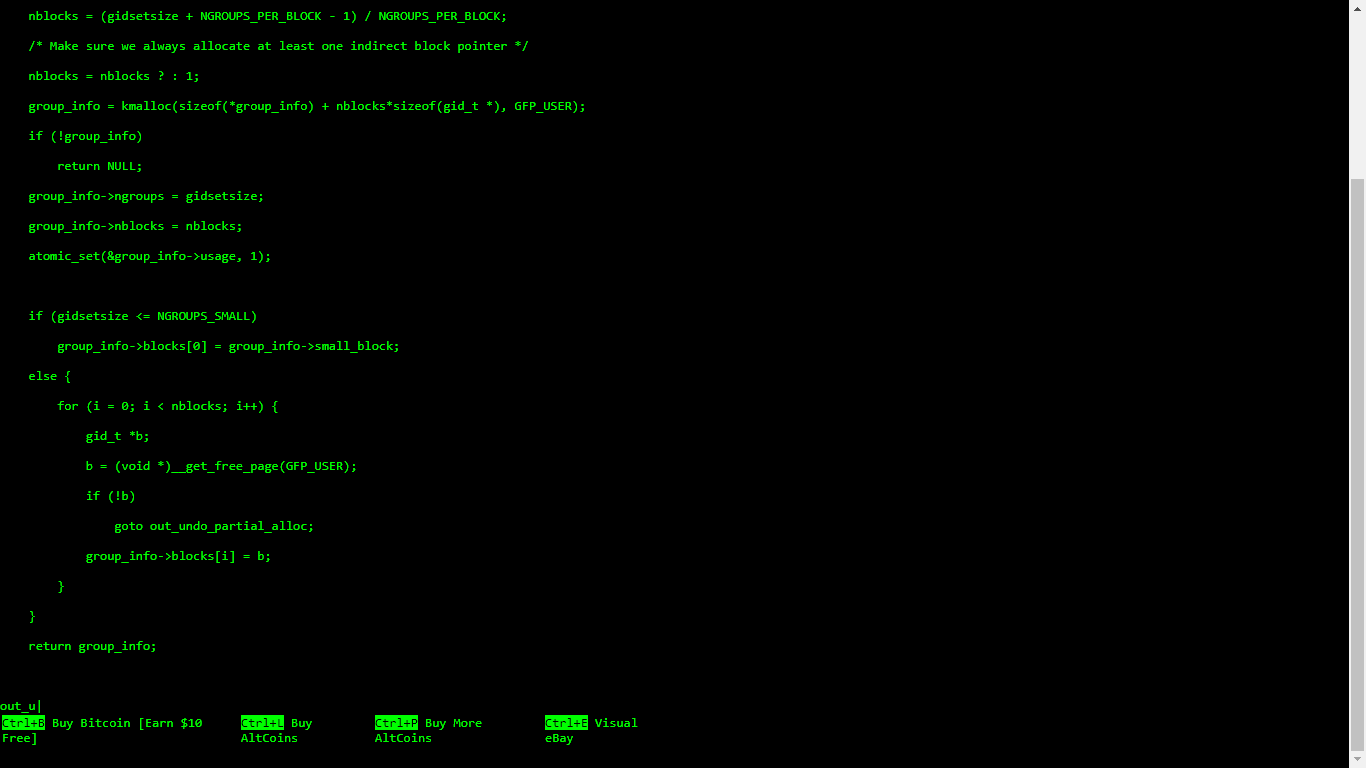Click the return group_info; statement
1366x768 pixels.
(x=92, y=645)
